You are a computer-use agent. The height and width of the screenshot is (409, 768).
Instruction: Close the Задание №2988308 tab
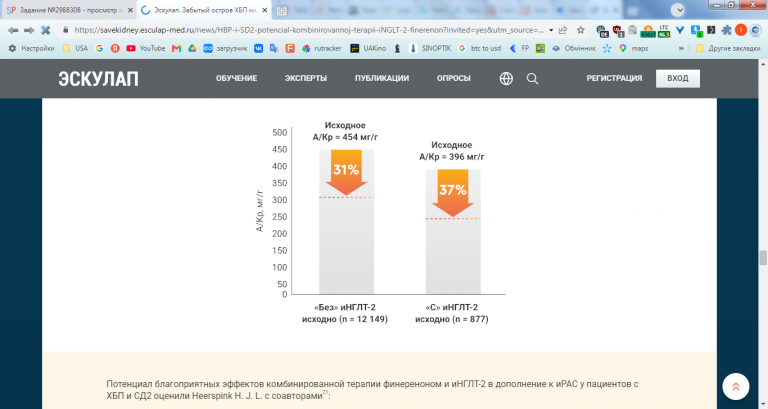pyautogui.click(x=130, y=10)
